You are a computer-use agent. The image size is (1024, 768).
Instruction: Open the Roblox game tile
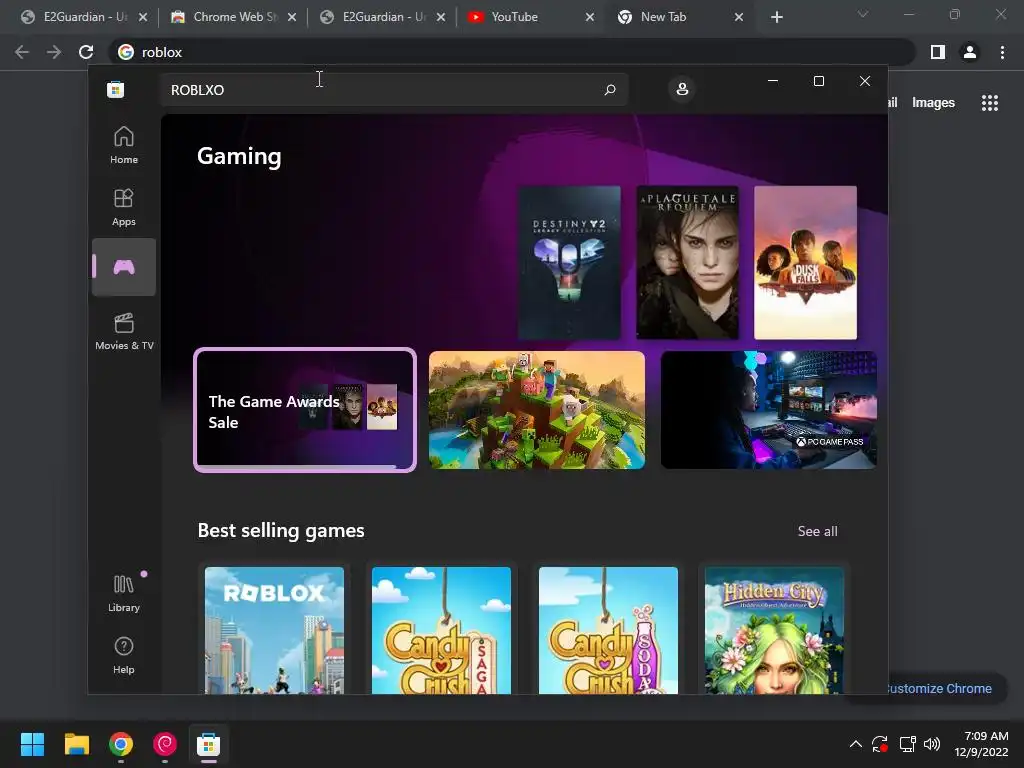(x=274, y=630)
